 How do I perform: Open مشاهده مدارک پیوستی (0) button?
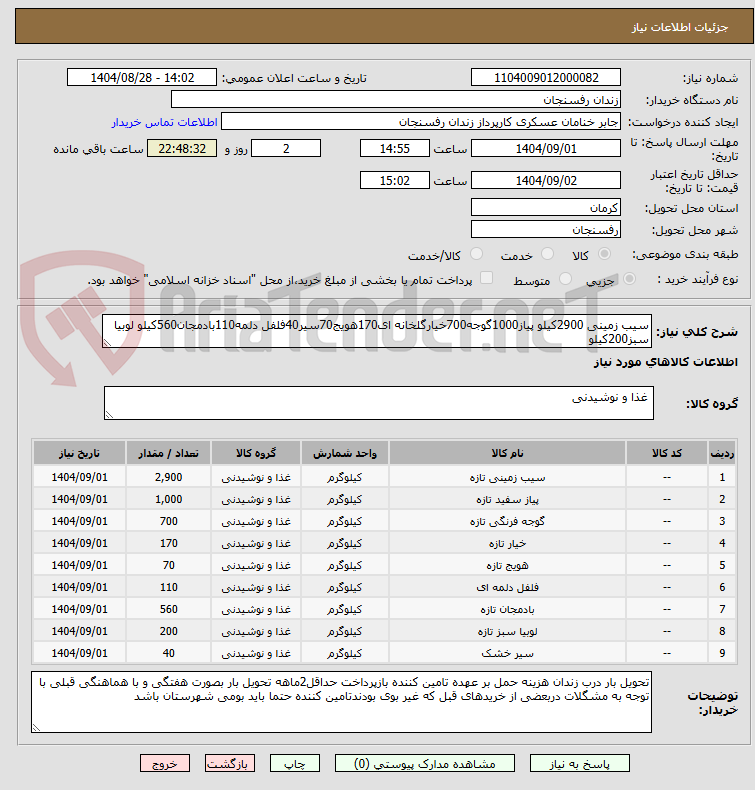425,764
